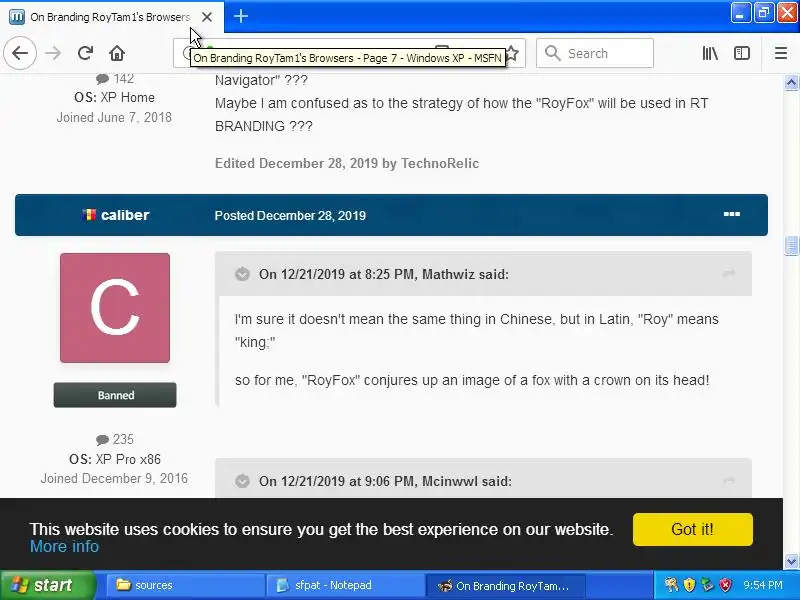Click caliber's pink C avatar

tap(115, 308)
